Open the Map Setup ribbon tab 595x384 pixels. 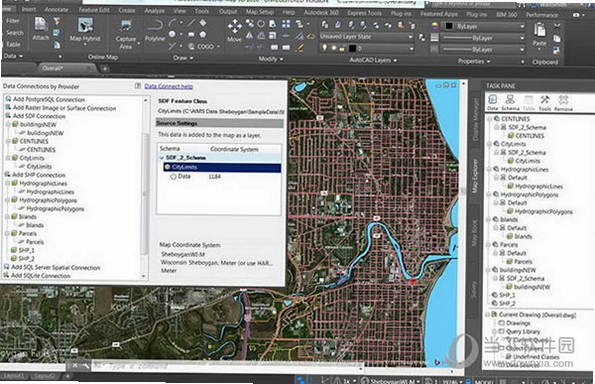[260, 12]
